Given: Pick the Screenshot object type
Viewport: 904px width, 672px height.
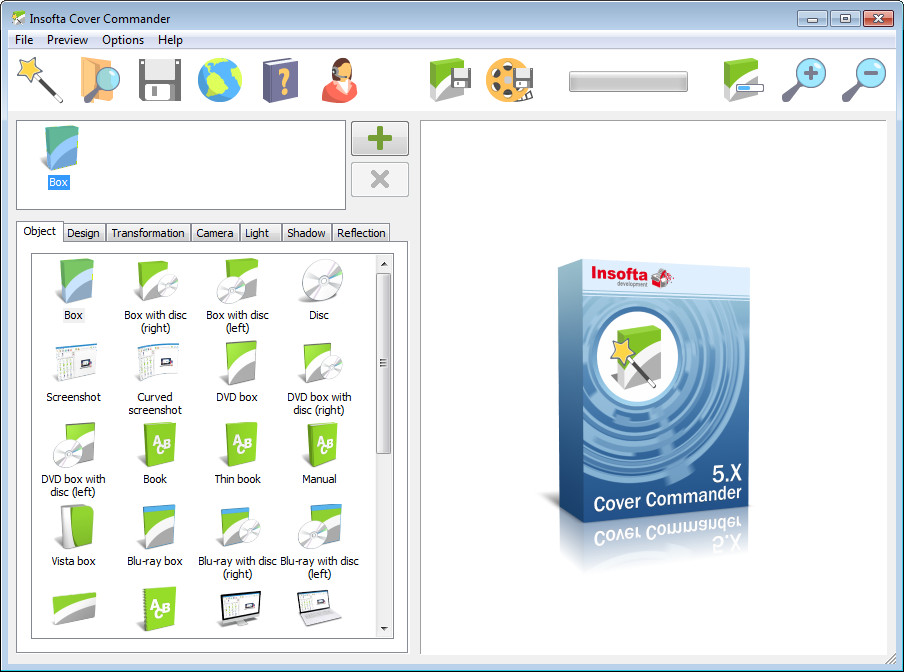Looking at the screenshot, I should (74, 373).
